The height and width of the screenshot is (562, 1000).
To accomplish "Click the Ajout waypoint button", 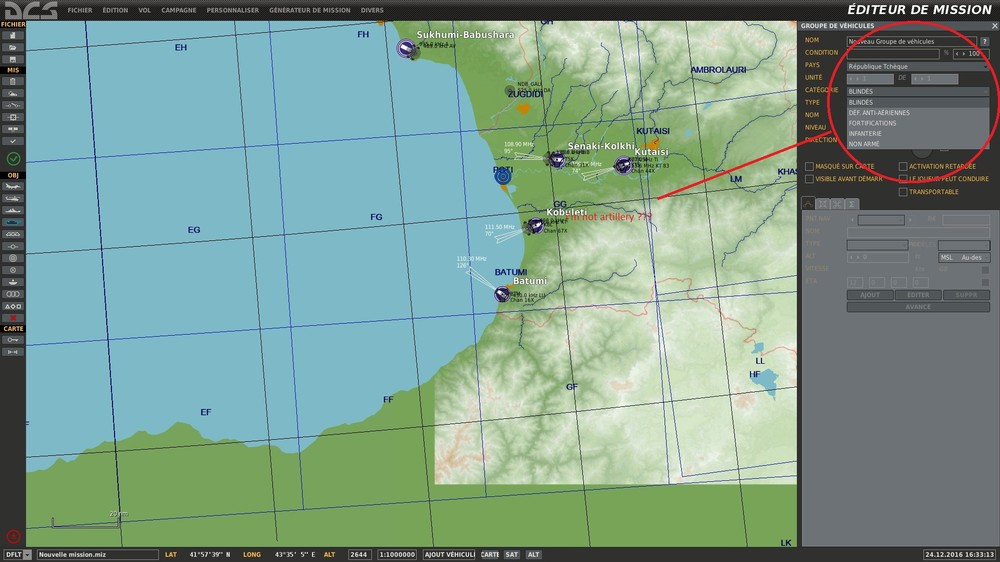I will (870, 295).
